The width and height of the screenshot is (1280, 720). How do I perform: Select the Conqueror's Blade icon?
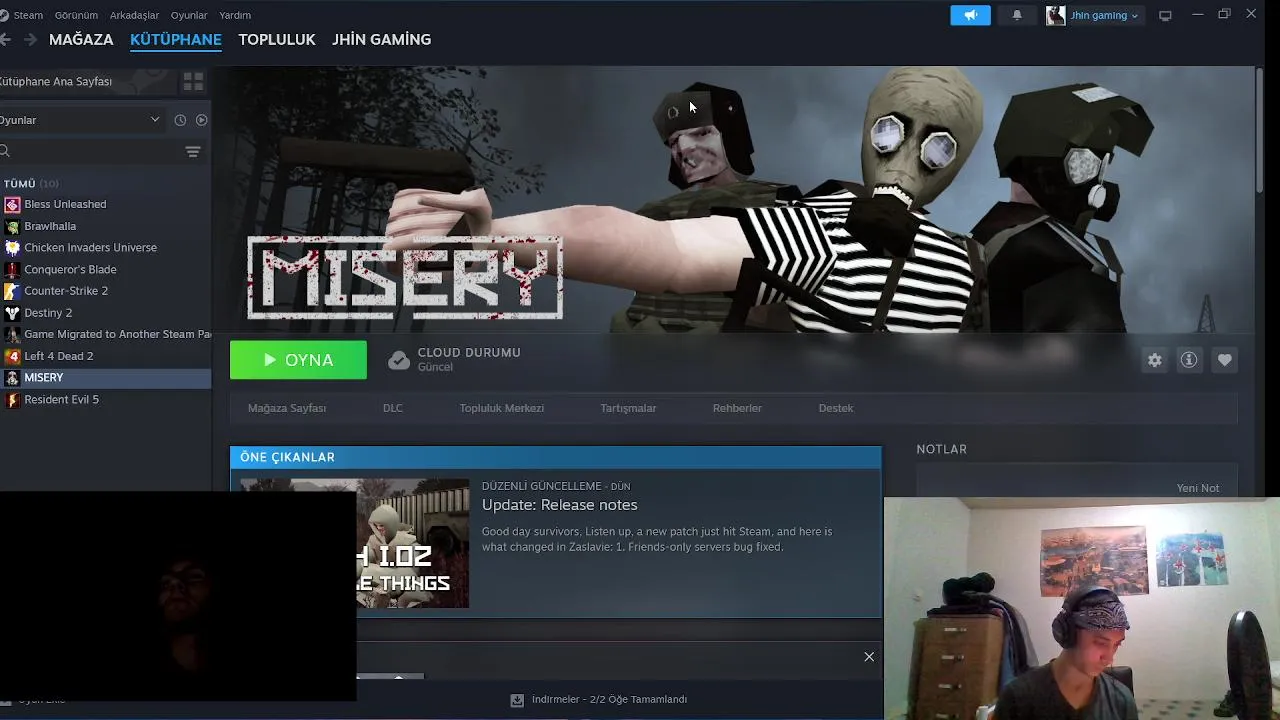coord(12,269)
